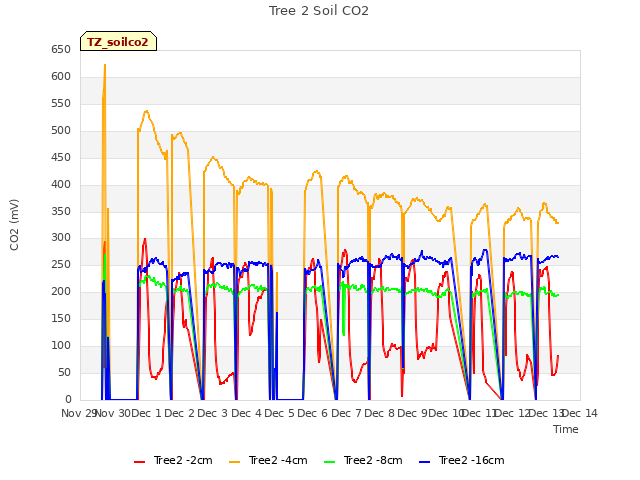The width and height of the screenshot is (640, 480).
Task: Click the Dec 4 x-axis date label
Action: click(x=247, y=413)
